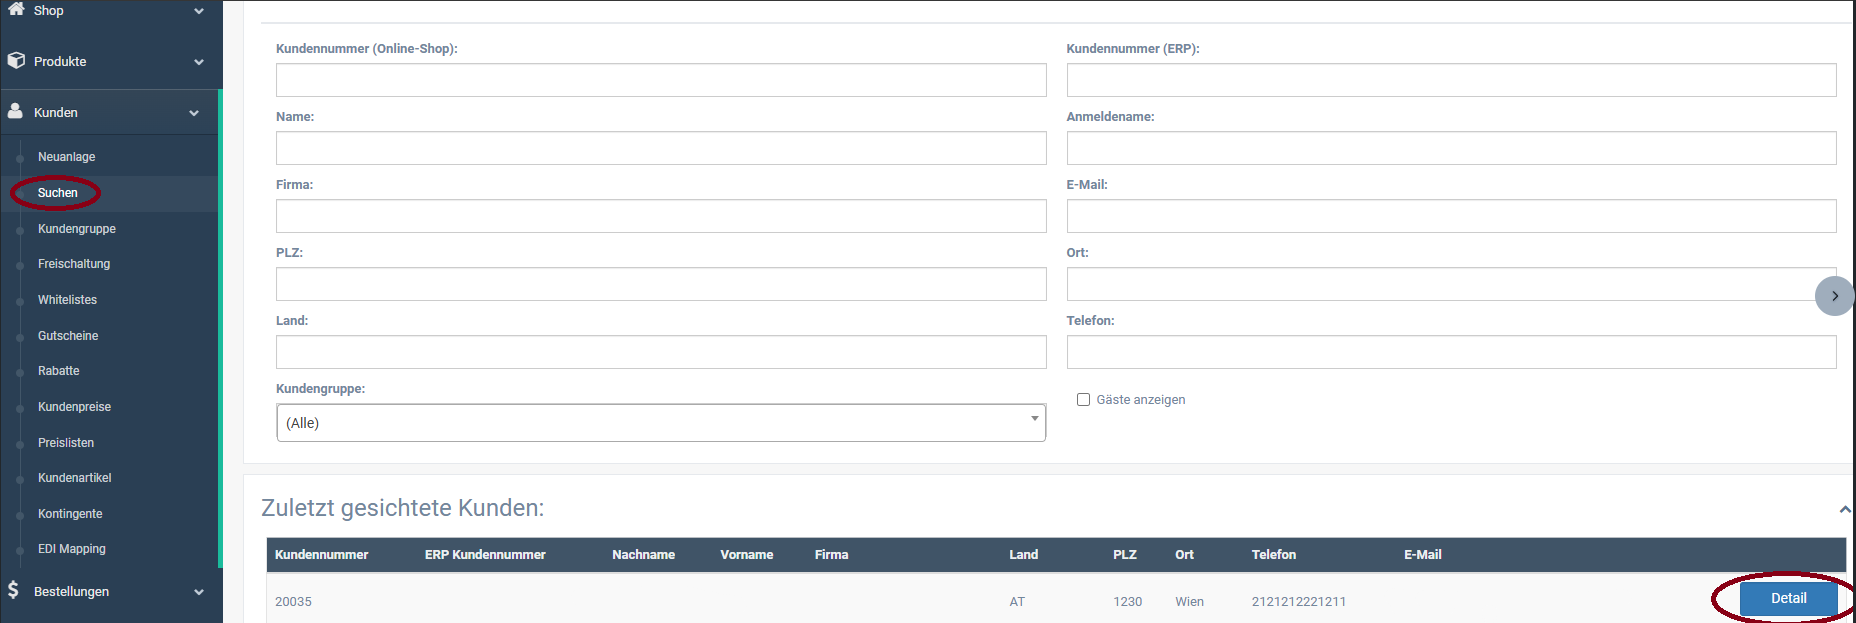Open the Kontingente menu item
Image resolution: width=1856 pixels, height=623 pixels.
70,514
